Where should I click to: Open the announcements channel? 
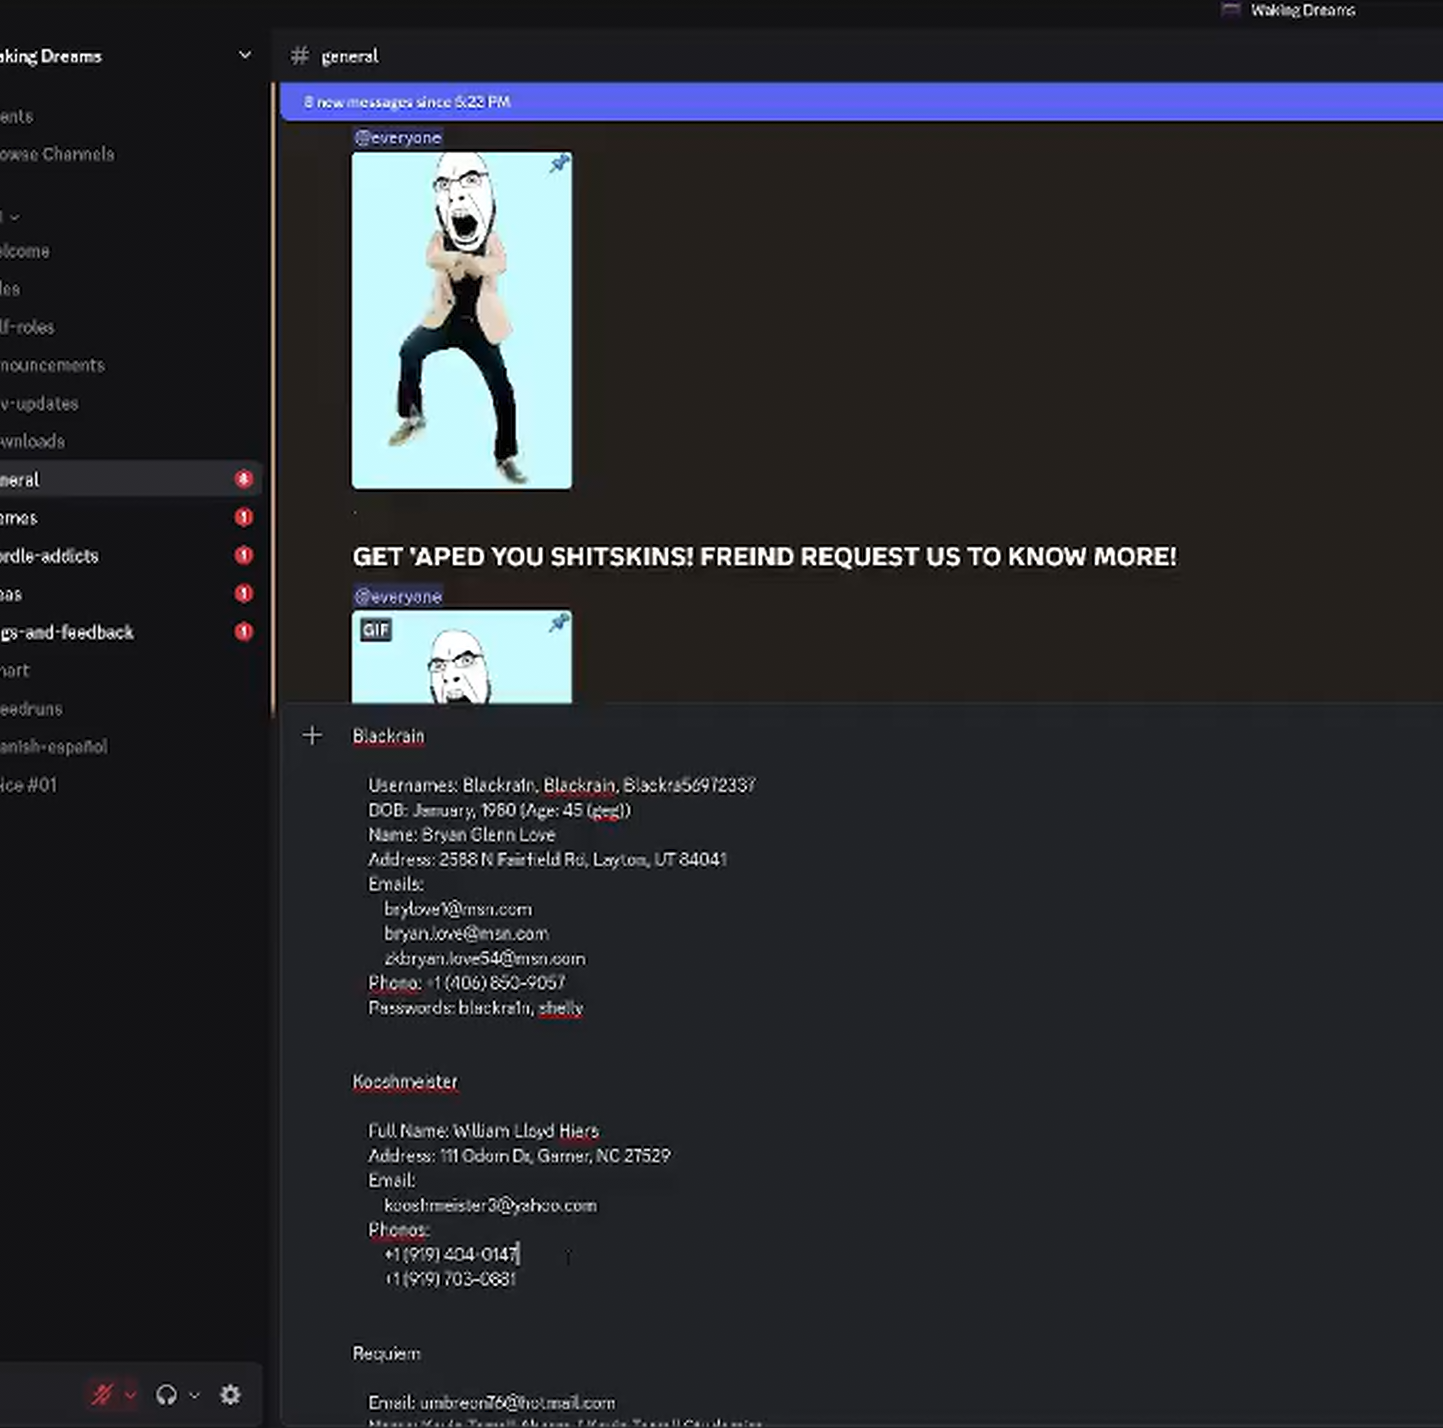[x=52, y=365]
